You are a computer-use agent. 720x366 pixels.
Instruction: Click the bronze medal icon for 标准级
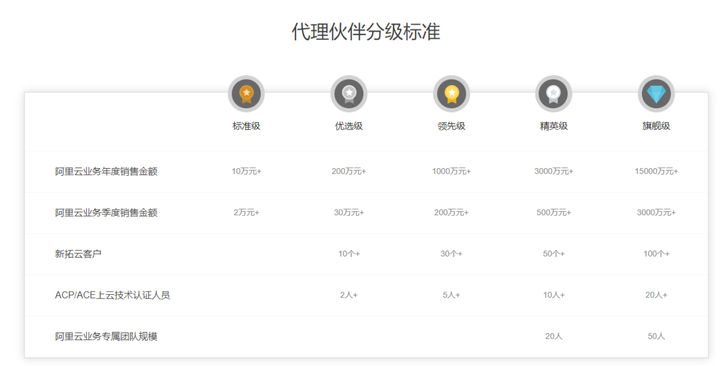click(x=246, y=94)
